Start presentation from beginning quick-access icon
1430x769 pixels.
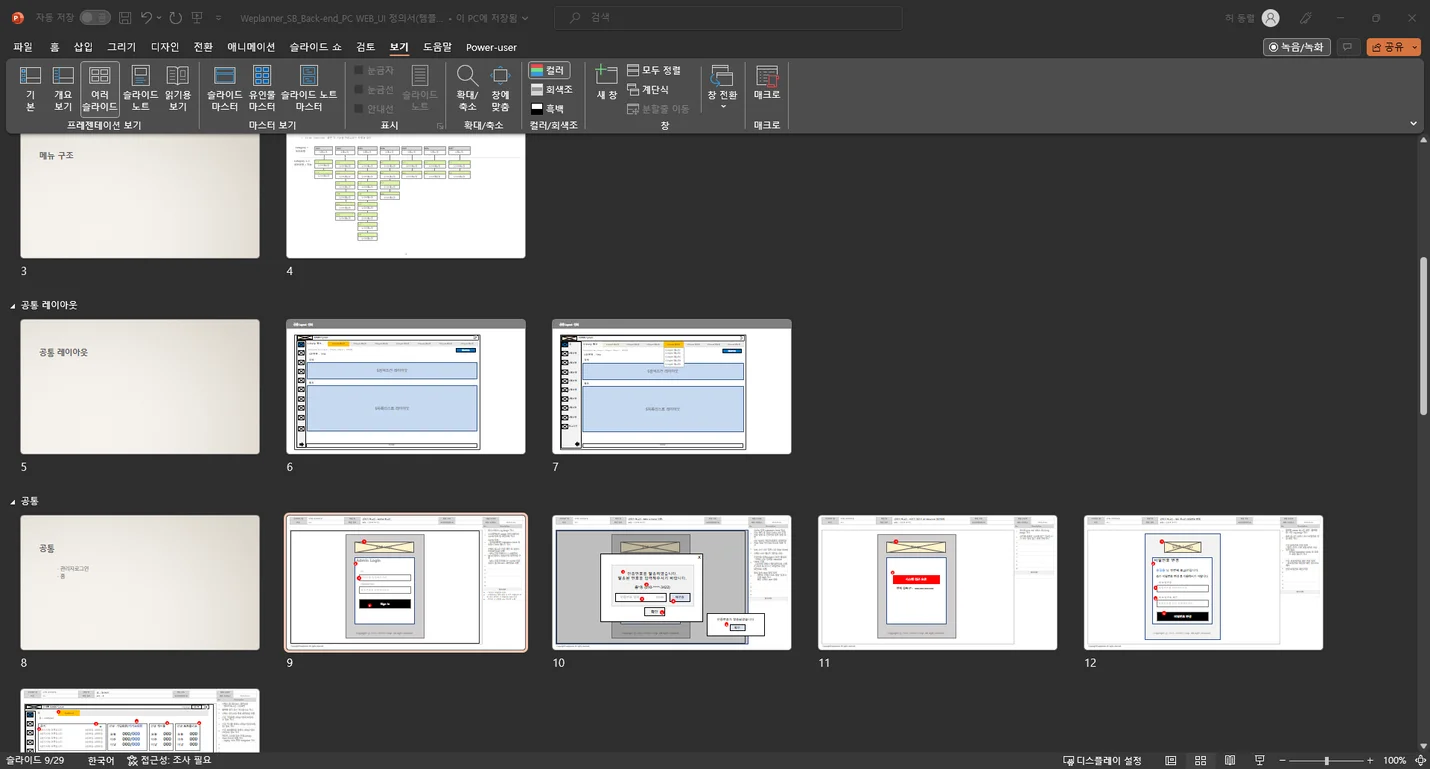[198, 18]
